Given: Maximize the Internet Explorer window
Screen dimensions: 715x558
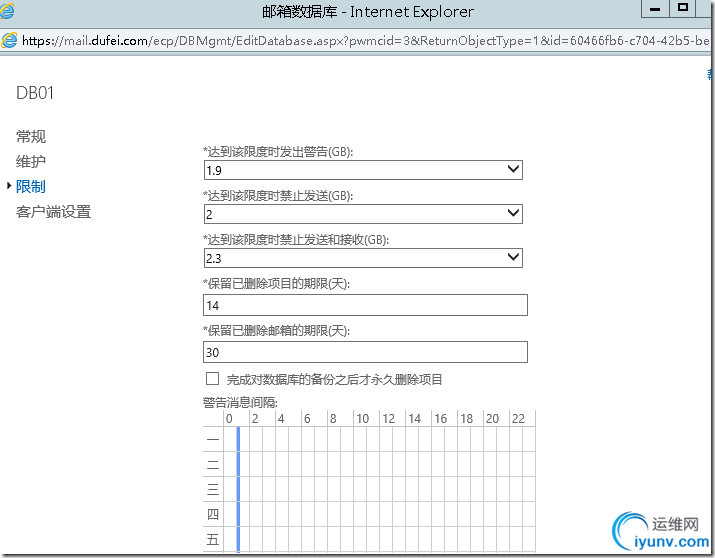Looking at the screenshot, I should click(x=683, y=9).
